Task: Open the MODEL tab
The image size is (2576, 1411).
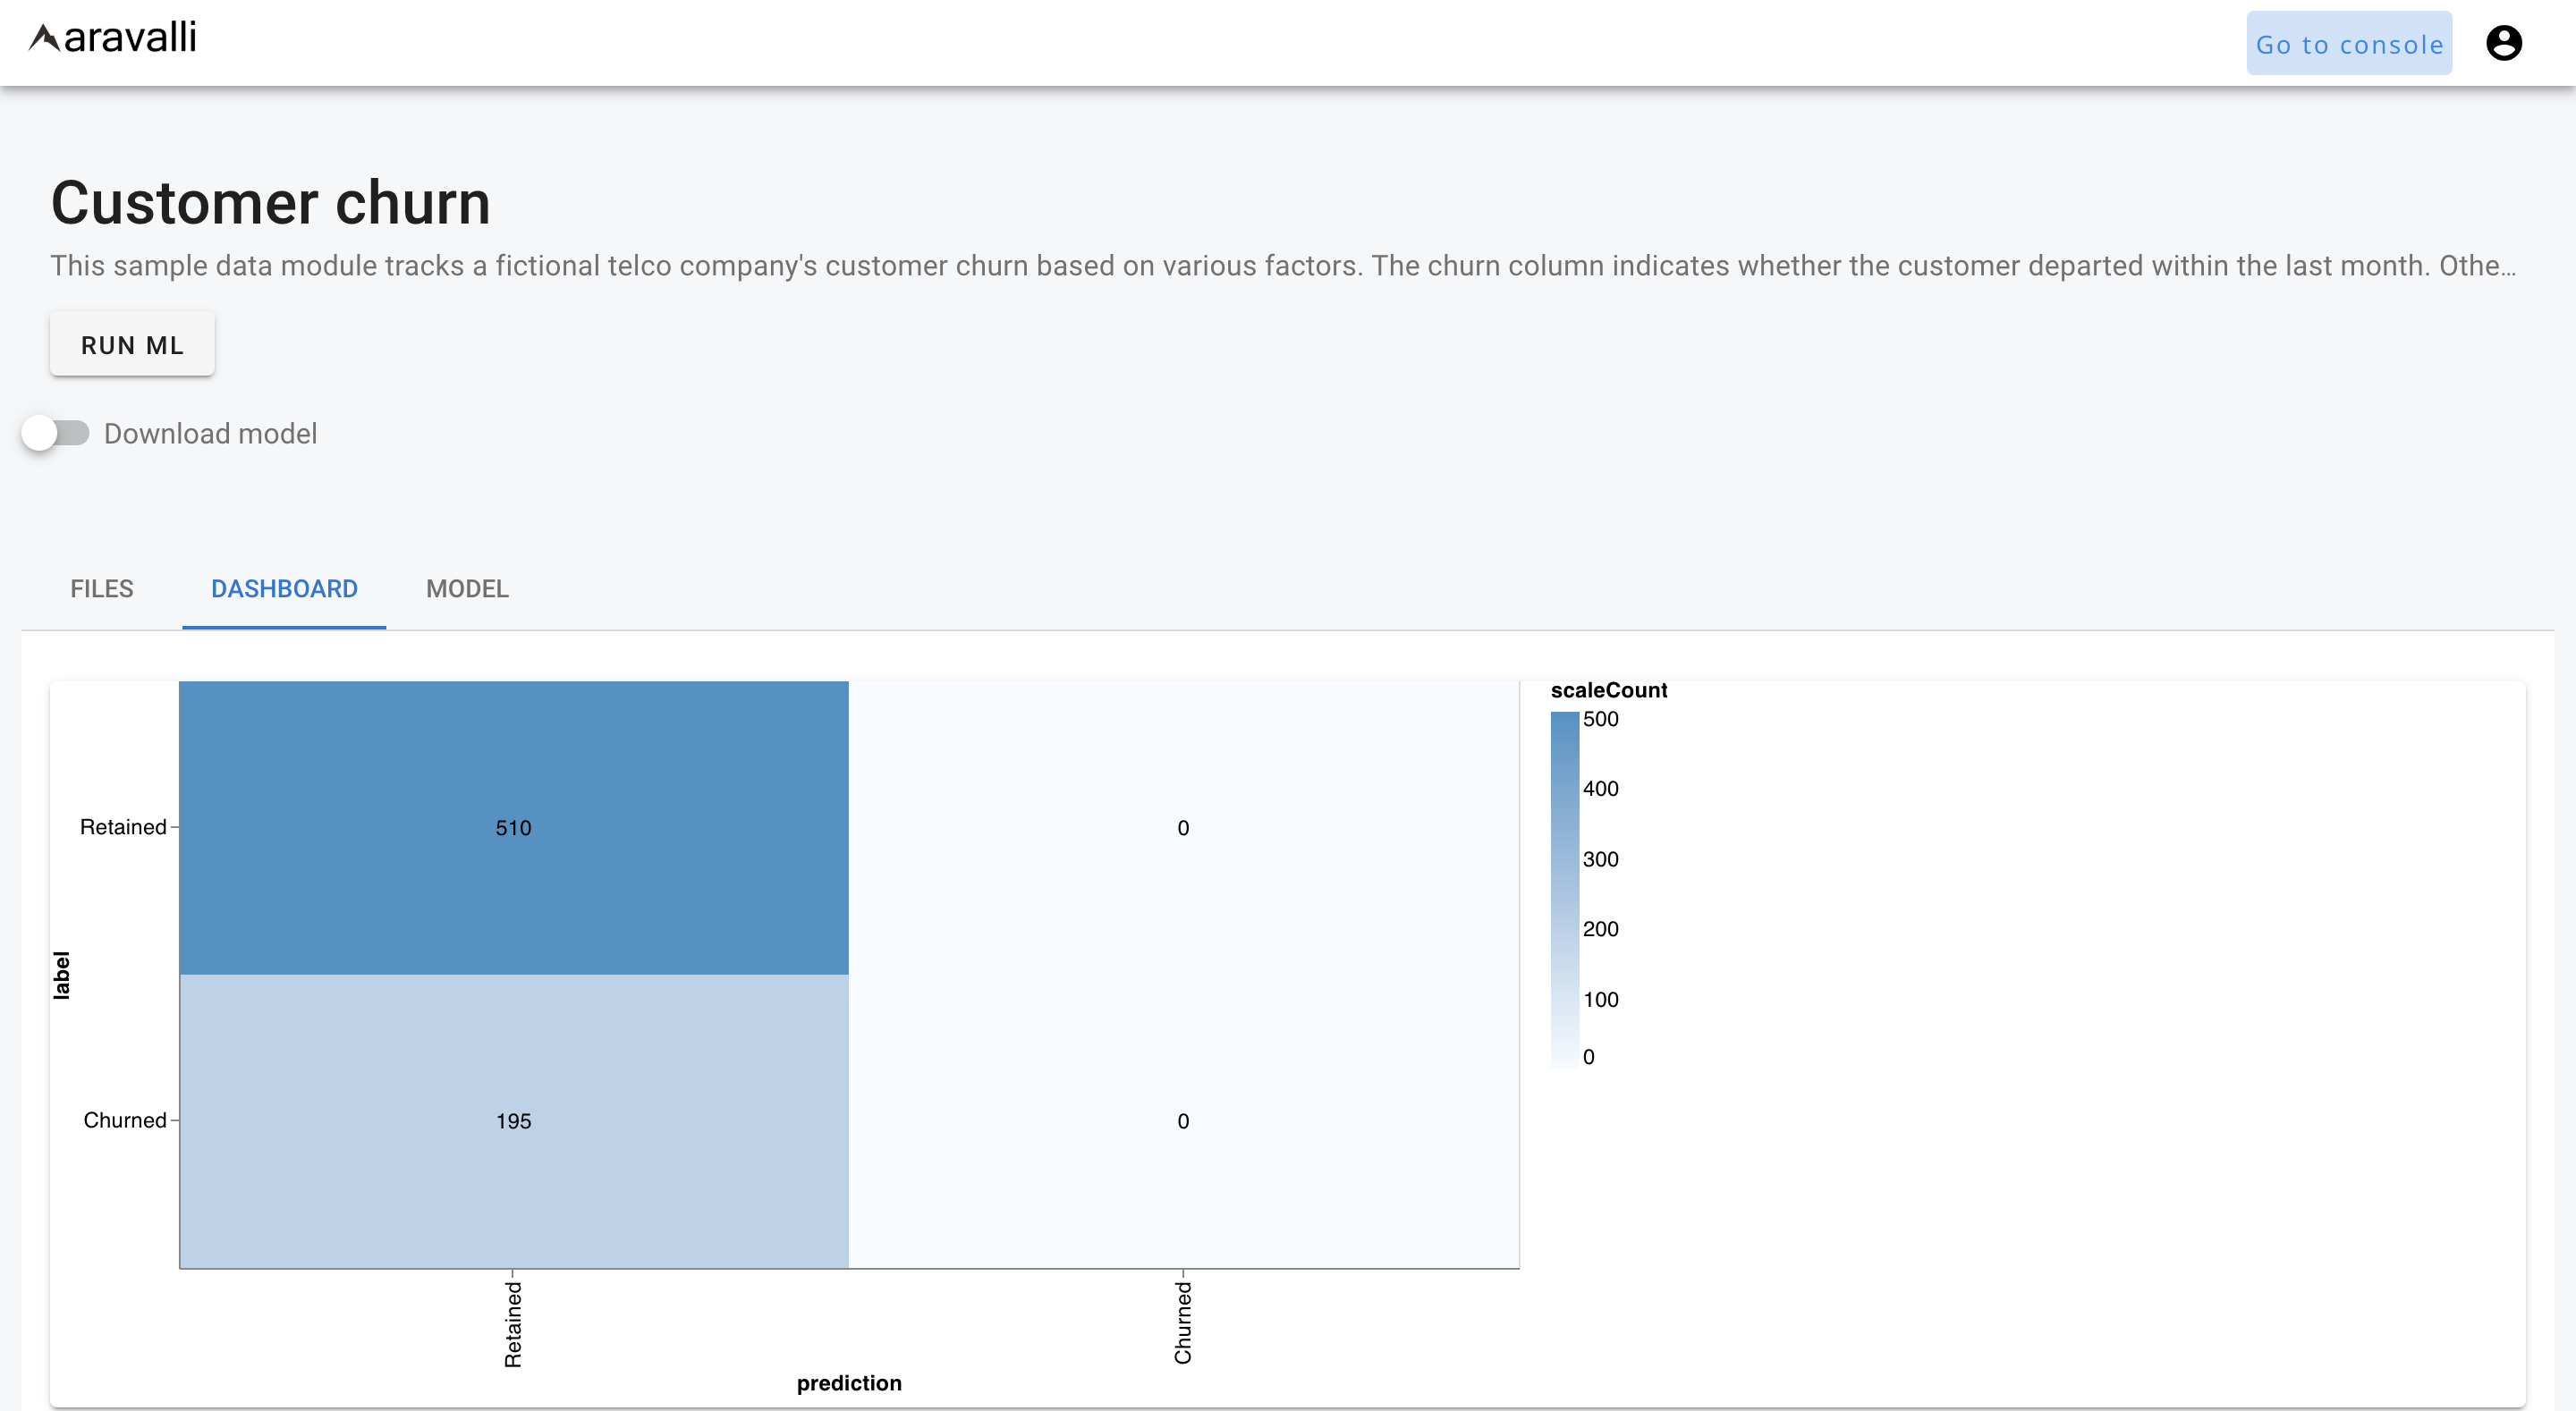Action: [x=467, y=588]
